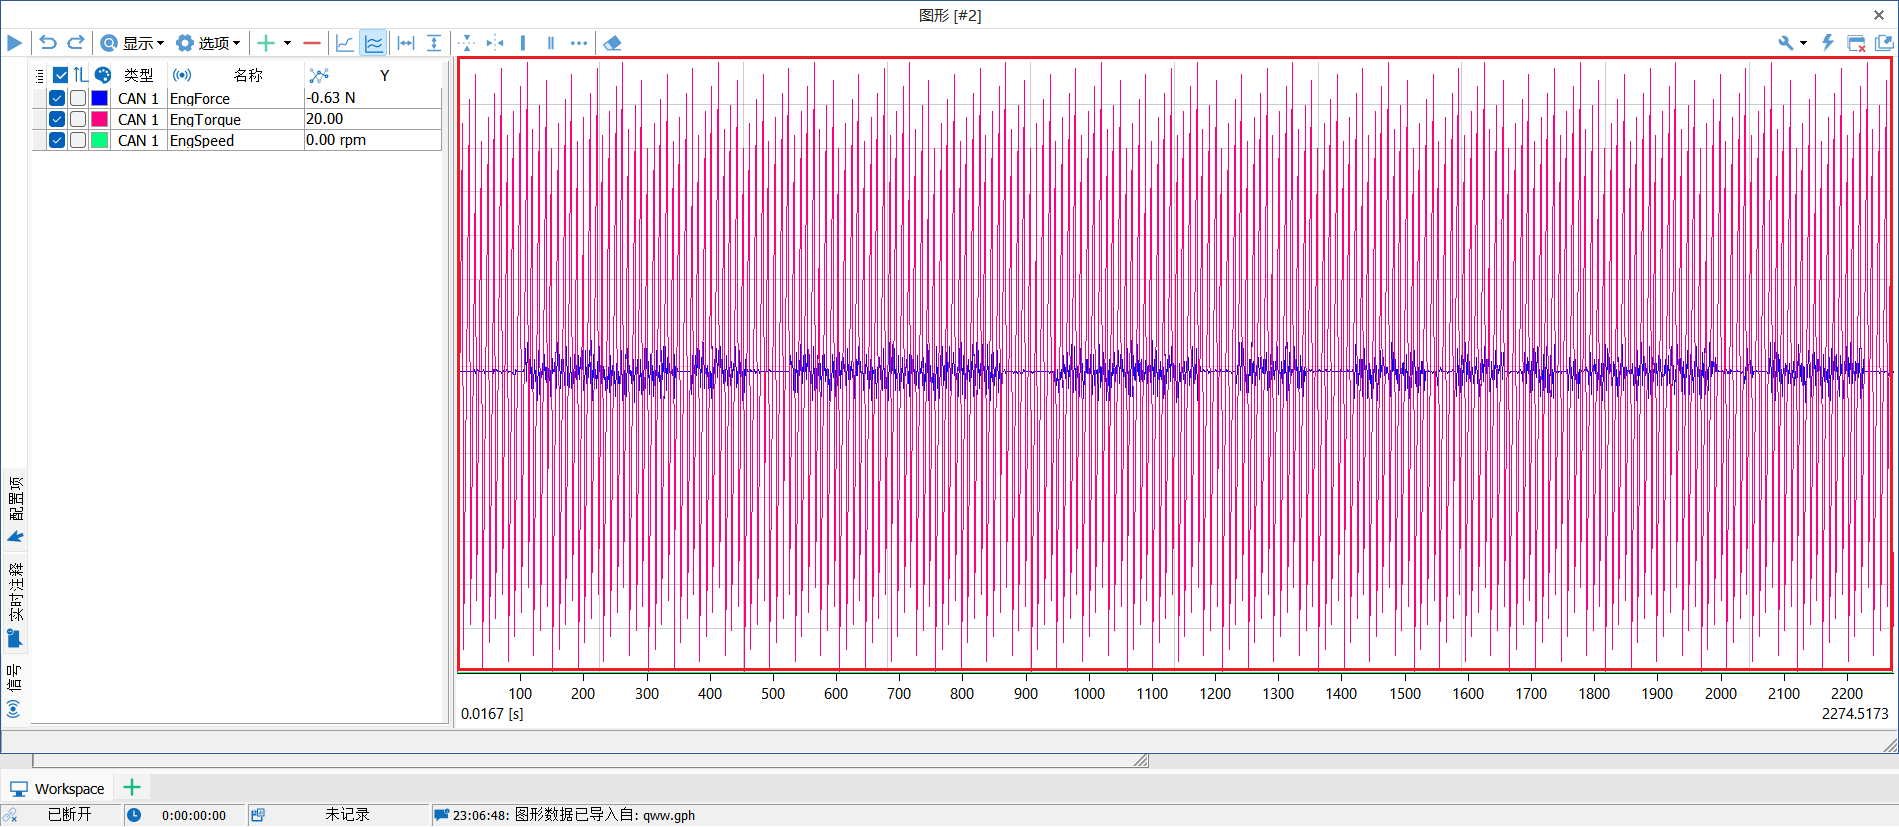Click the lightning bolt icon
The image size is (1899, 827).
1828,43
